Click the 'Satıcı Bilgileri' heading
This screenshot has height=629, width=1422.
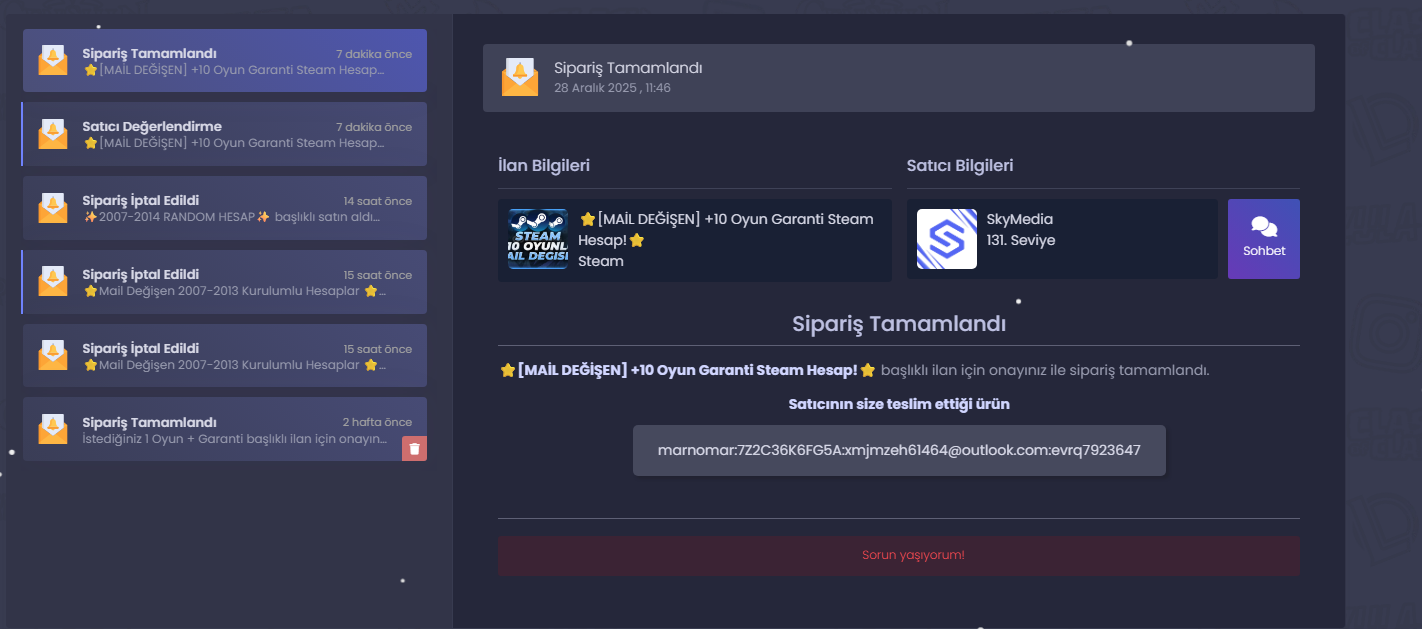click(x=960, y=165)
